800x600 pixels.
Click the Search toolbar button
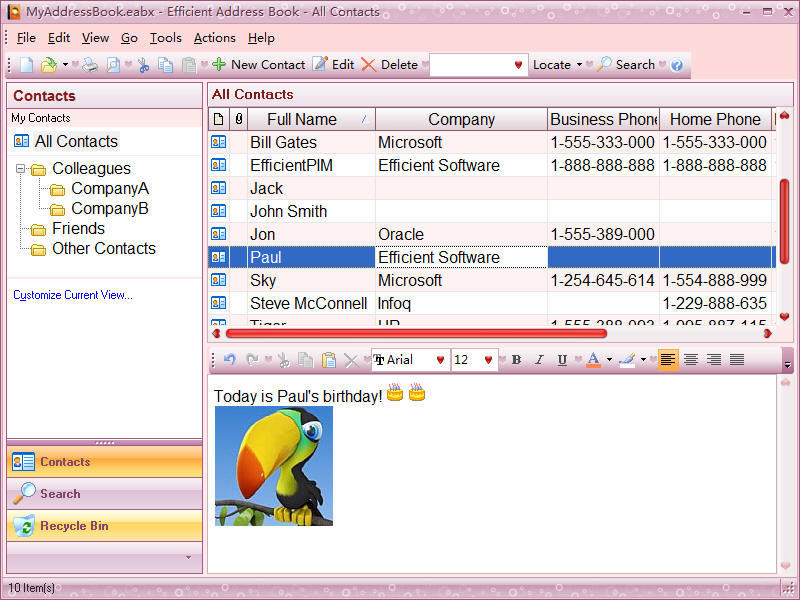[x=626, y=65]
